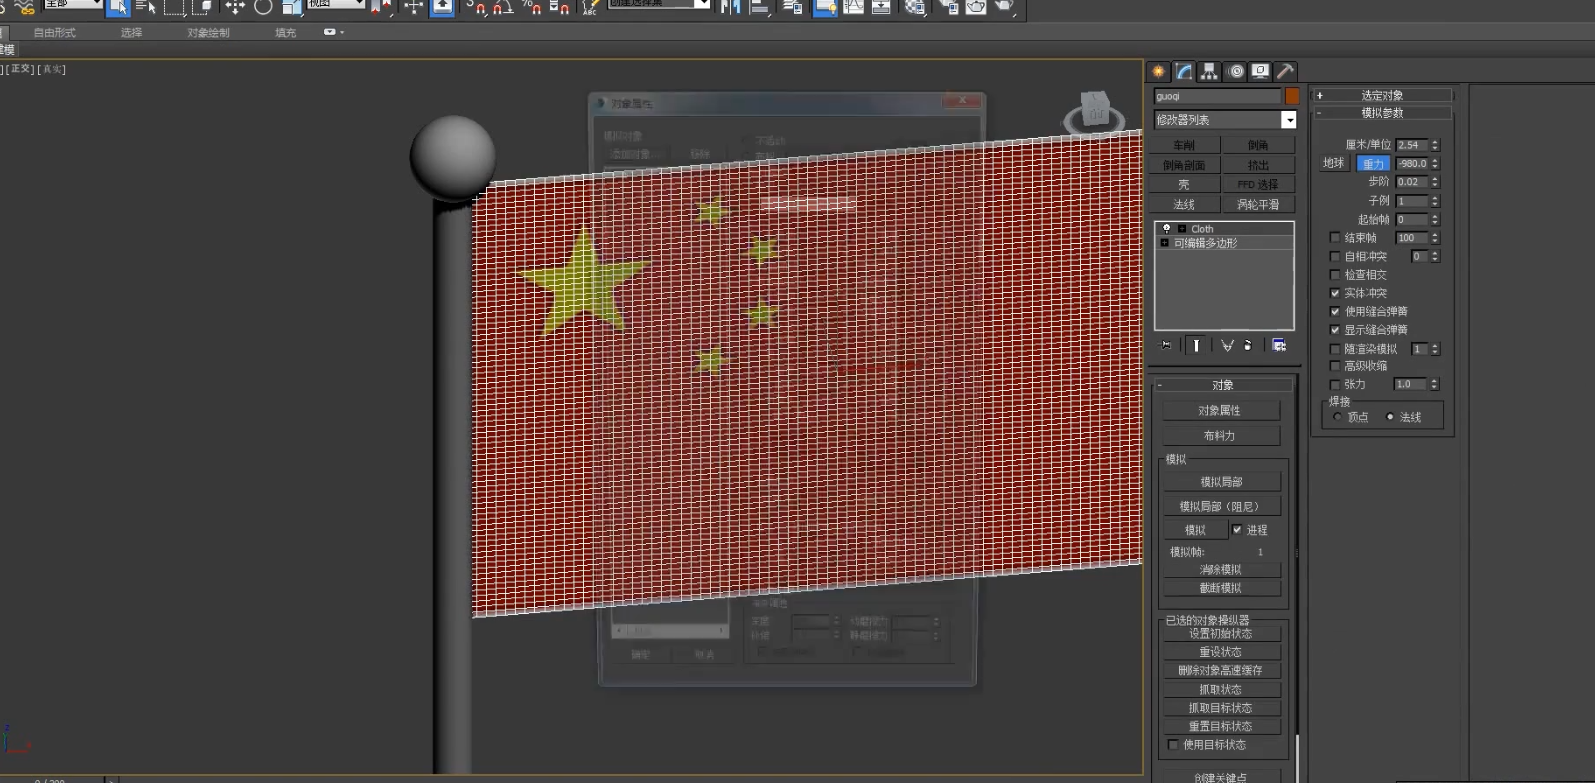
Task: Click the object color swatch
Action: [x=1292, y=96]
